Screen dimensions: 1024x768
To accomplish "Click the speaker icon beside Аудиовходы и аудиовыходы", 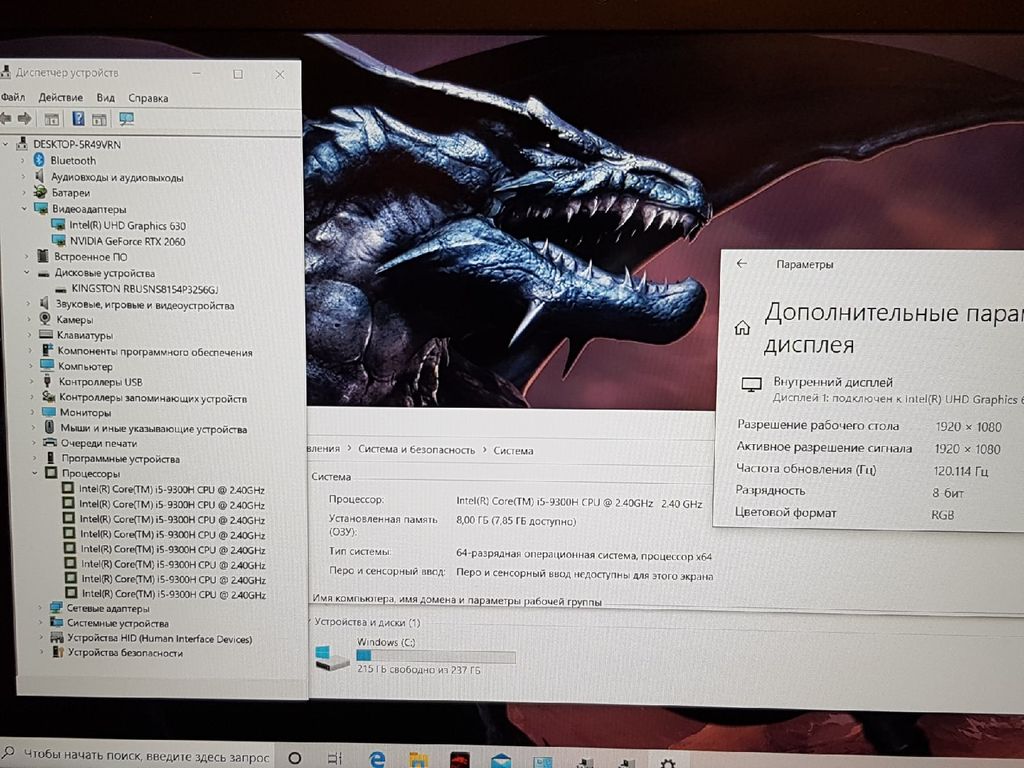I will (x=40, y=176).
